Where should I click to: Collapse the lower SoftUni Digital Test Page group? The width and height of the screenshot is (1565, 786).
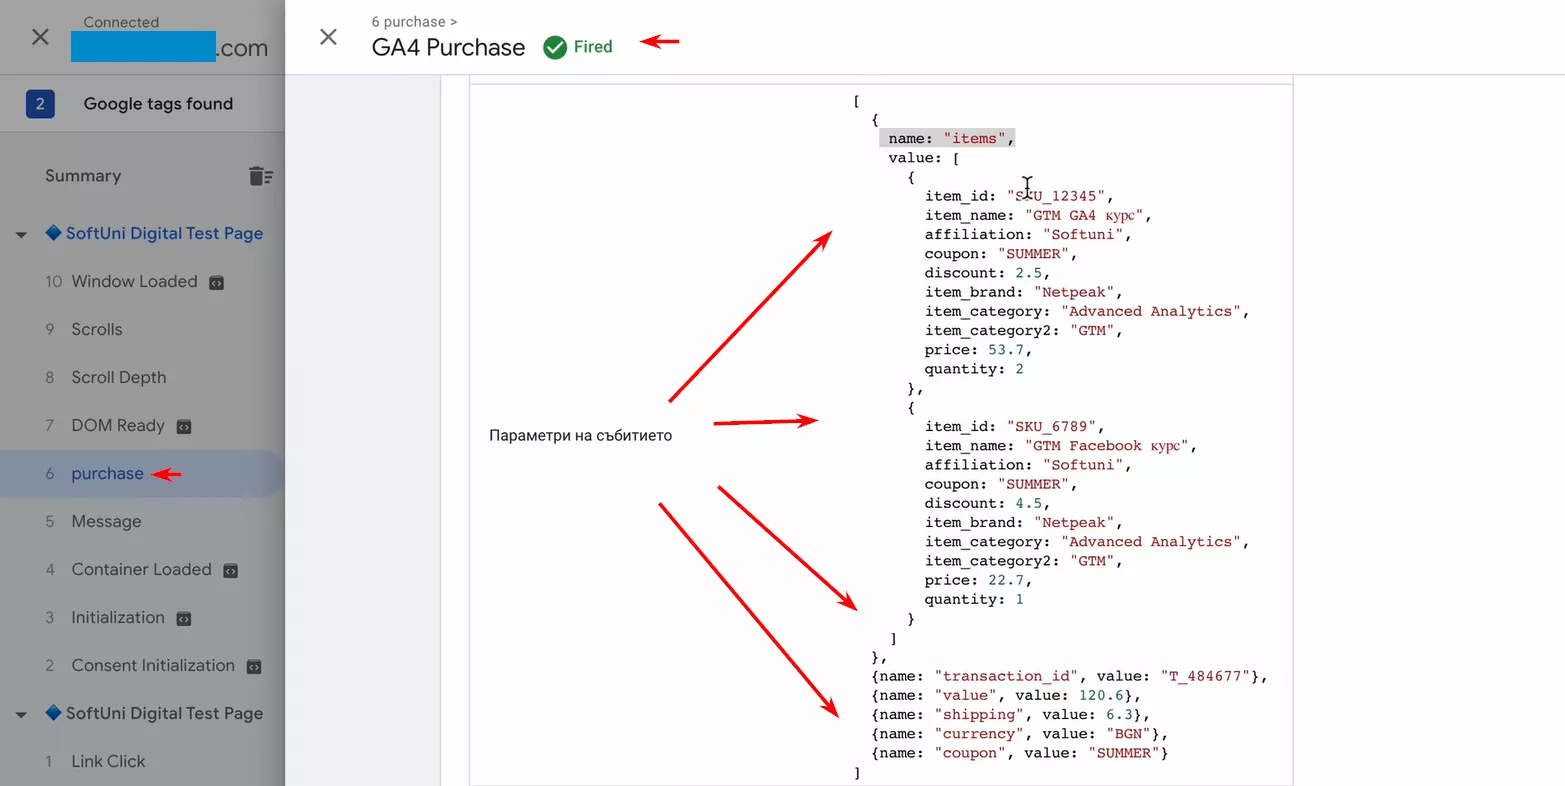[x=21, y=715]
